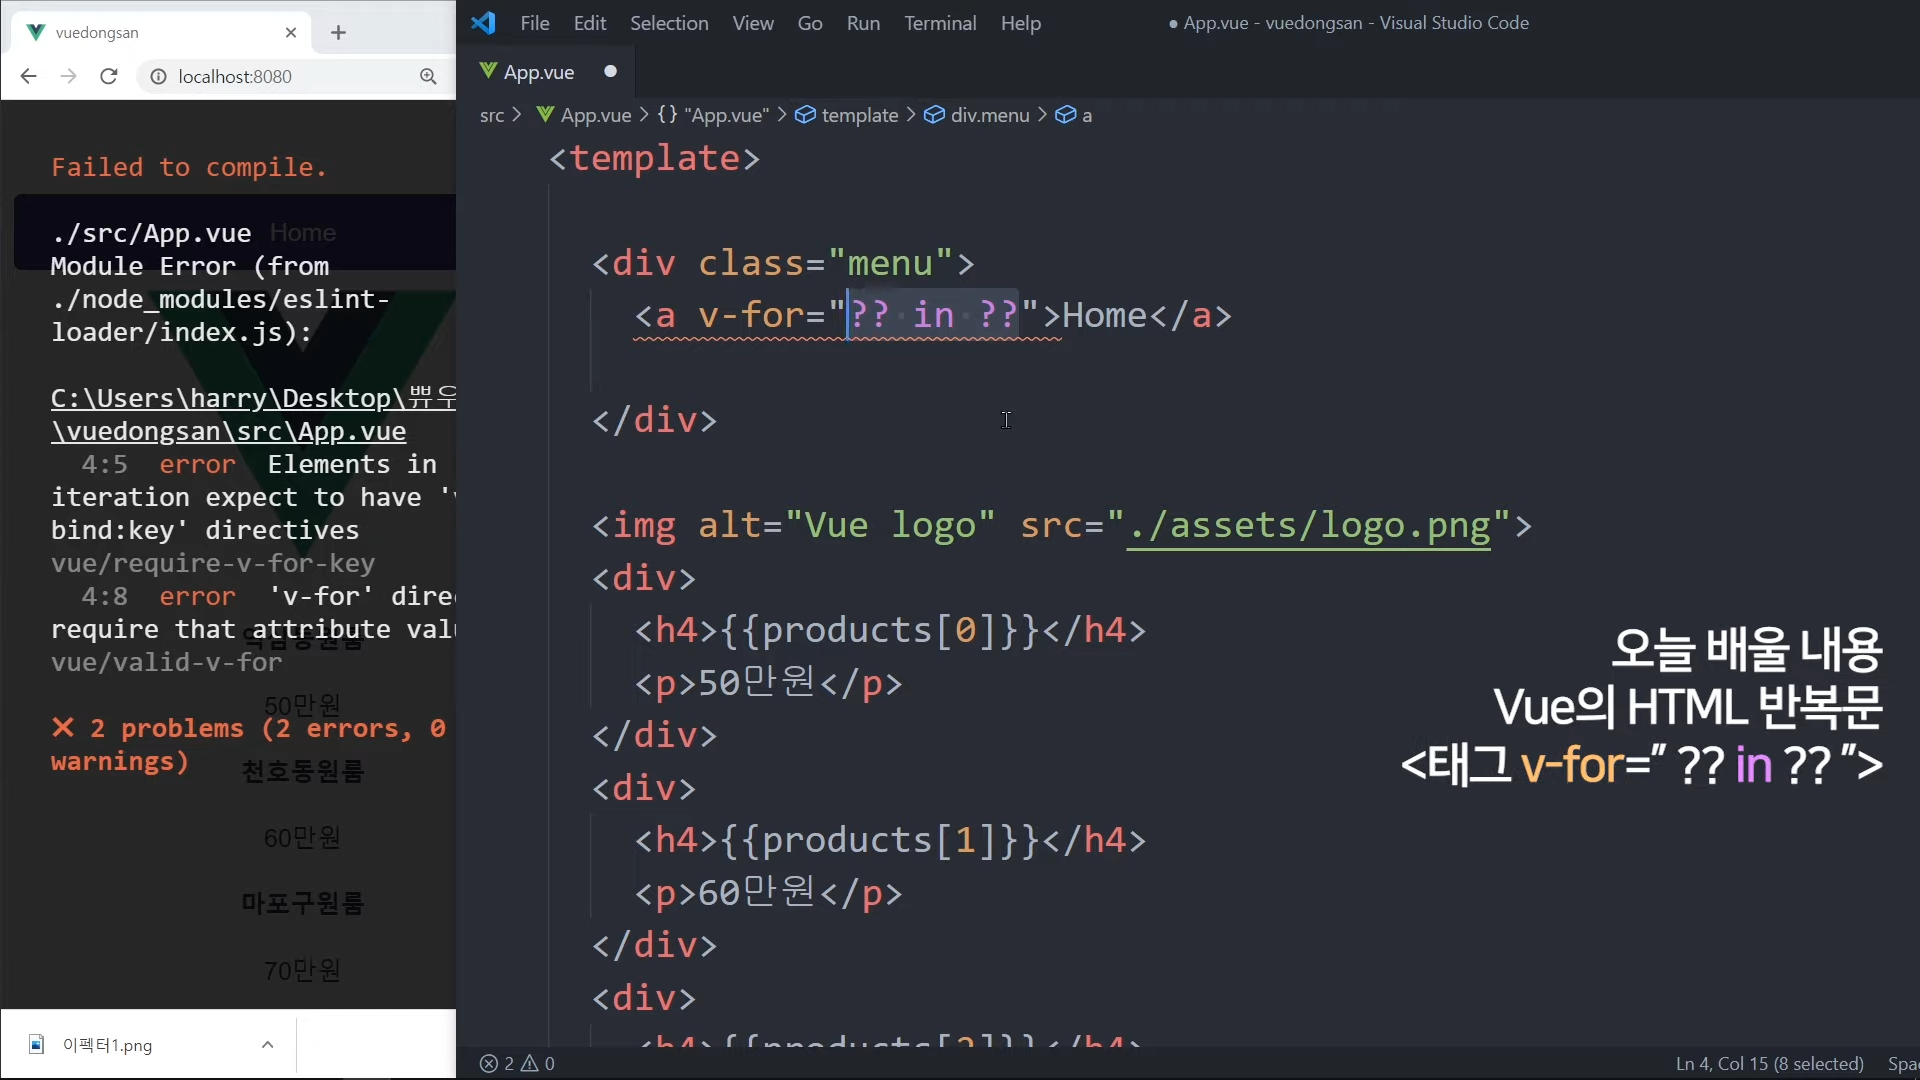Click the VS Code logo icon
This screenshot has height=1080, width=1920.
pyautogui.click(x=484, y=23)
